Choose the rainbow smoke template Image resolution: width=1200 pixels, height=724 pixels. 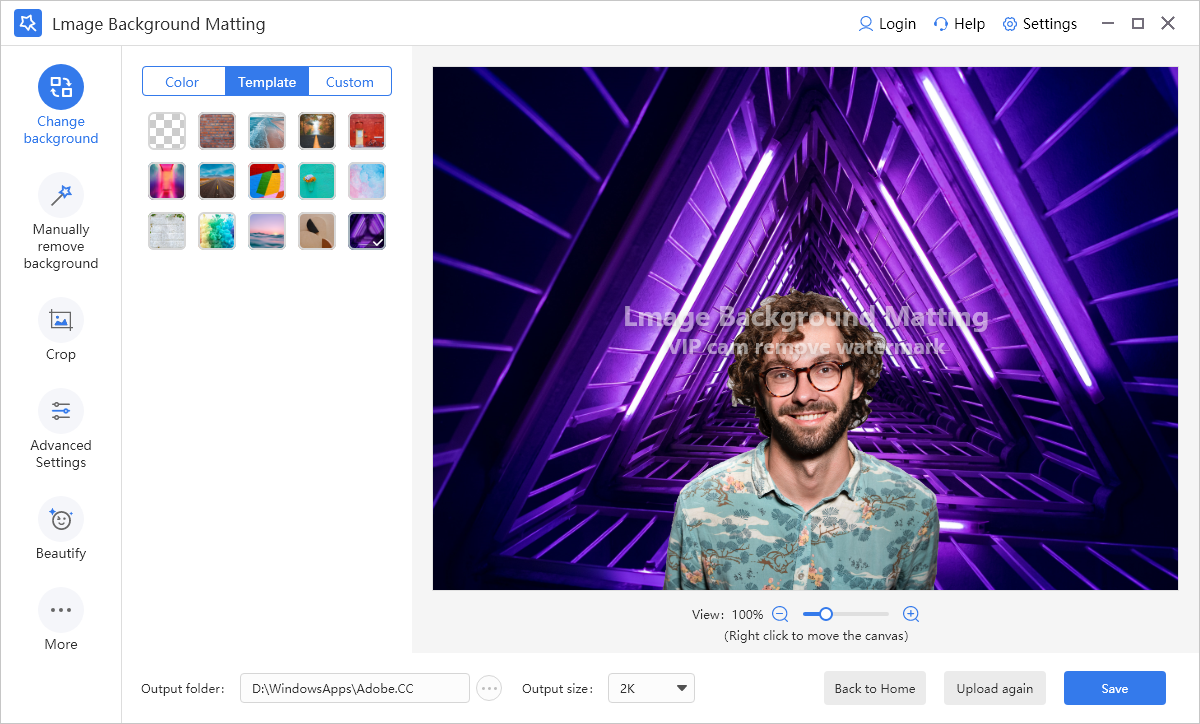(217, 231)
